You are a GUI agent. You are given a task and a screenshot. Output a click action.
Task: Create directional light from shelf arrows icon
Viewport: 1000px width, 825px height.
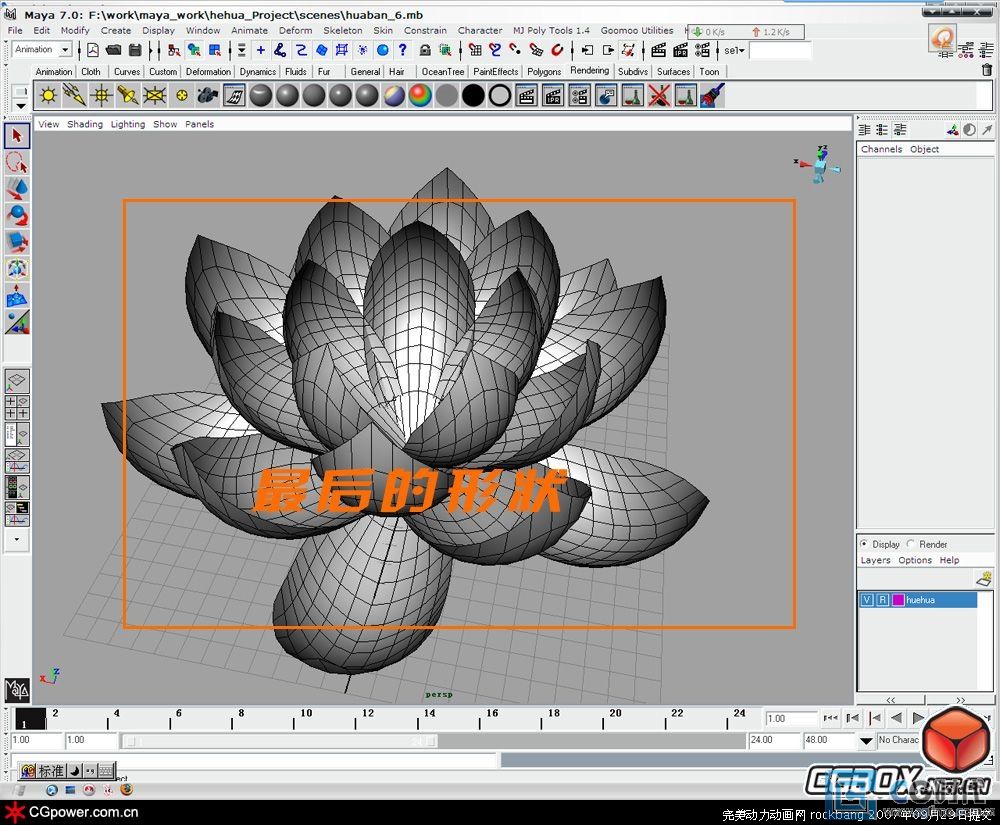(x=75, y=96)
